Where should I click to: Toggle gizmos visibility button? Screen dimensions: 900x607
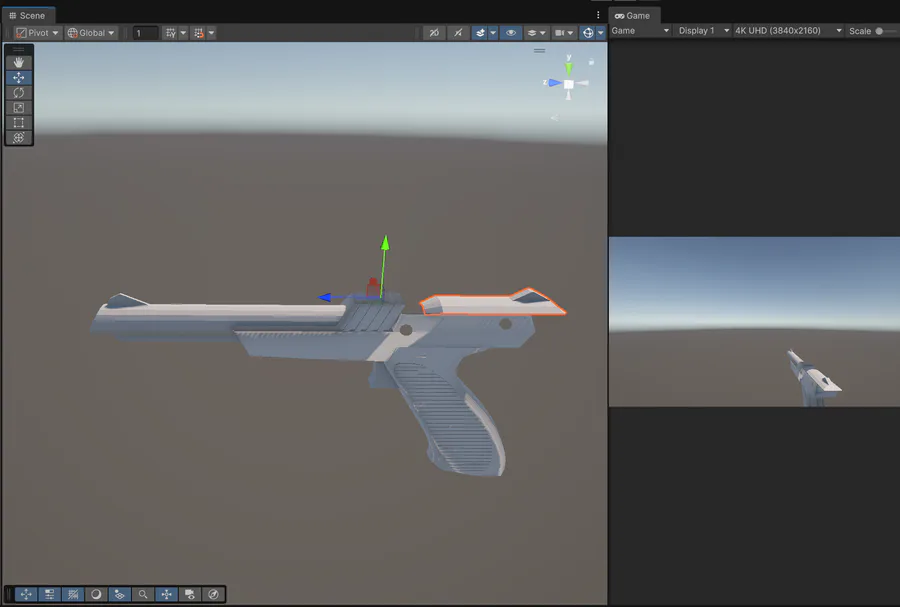[x=588, y=33]
